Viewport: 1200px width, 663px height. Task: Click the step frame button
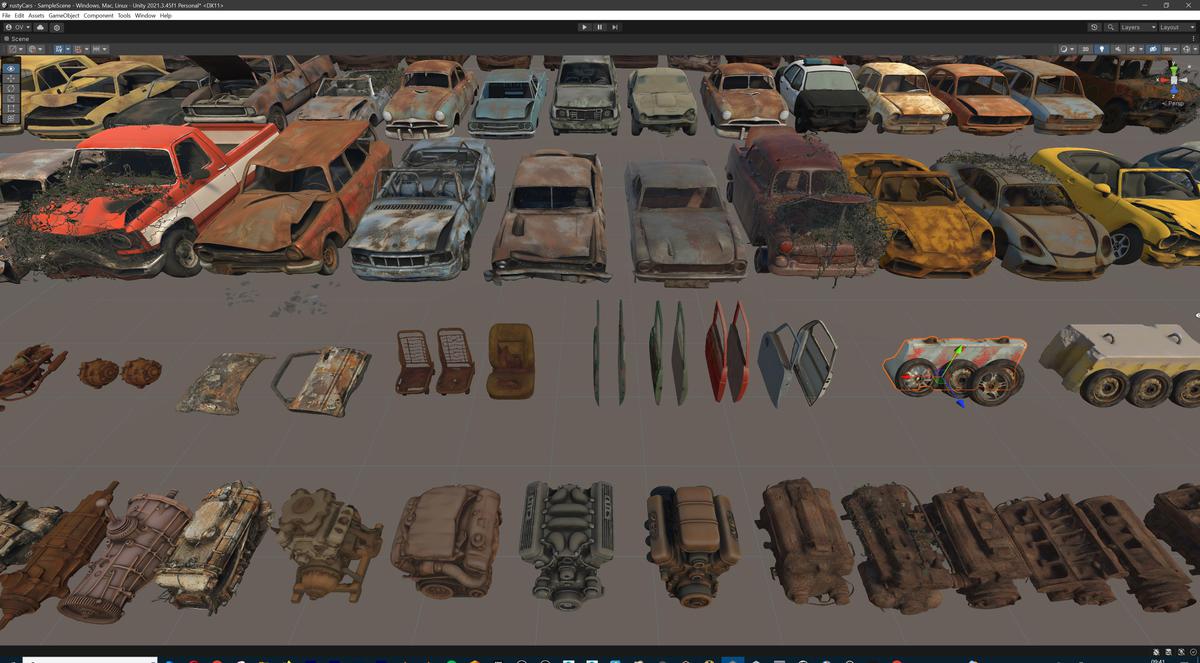(x=613, y=27)
